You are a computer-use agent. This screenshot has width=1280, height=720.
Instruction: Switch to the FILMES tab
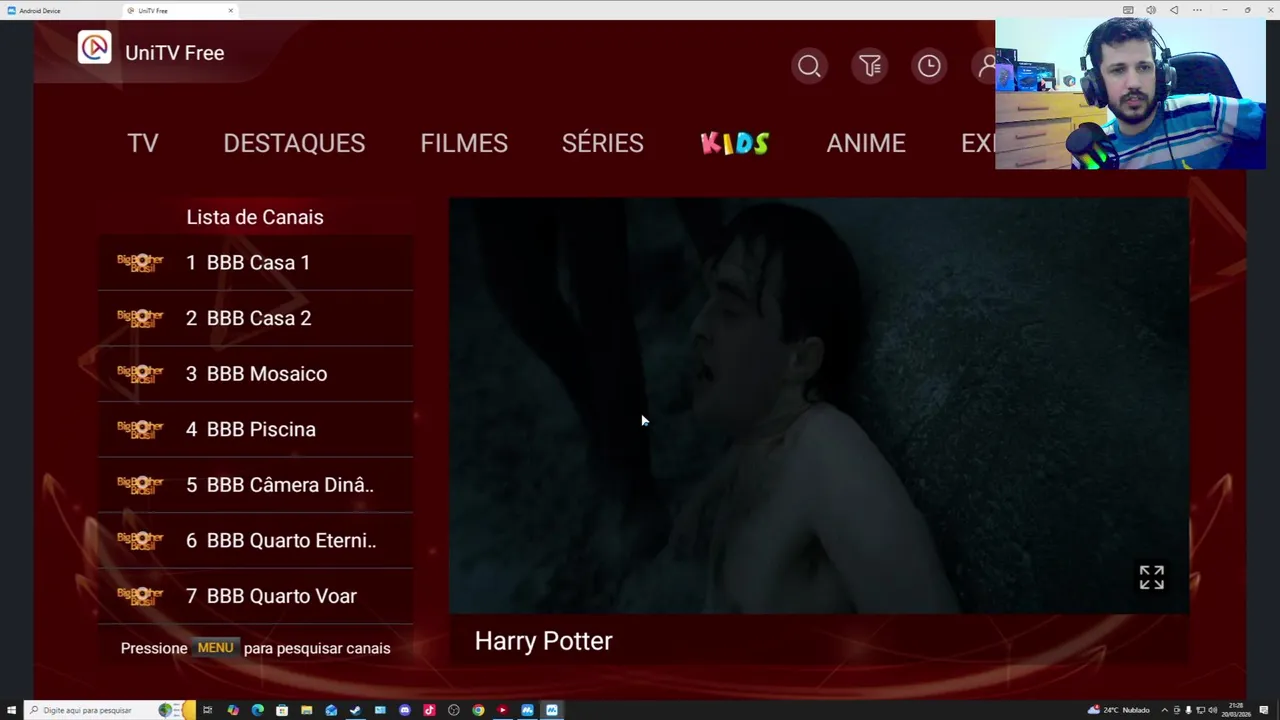[x=464, y=143]
